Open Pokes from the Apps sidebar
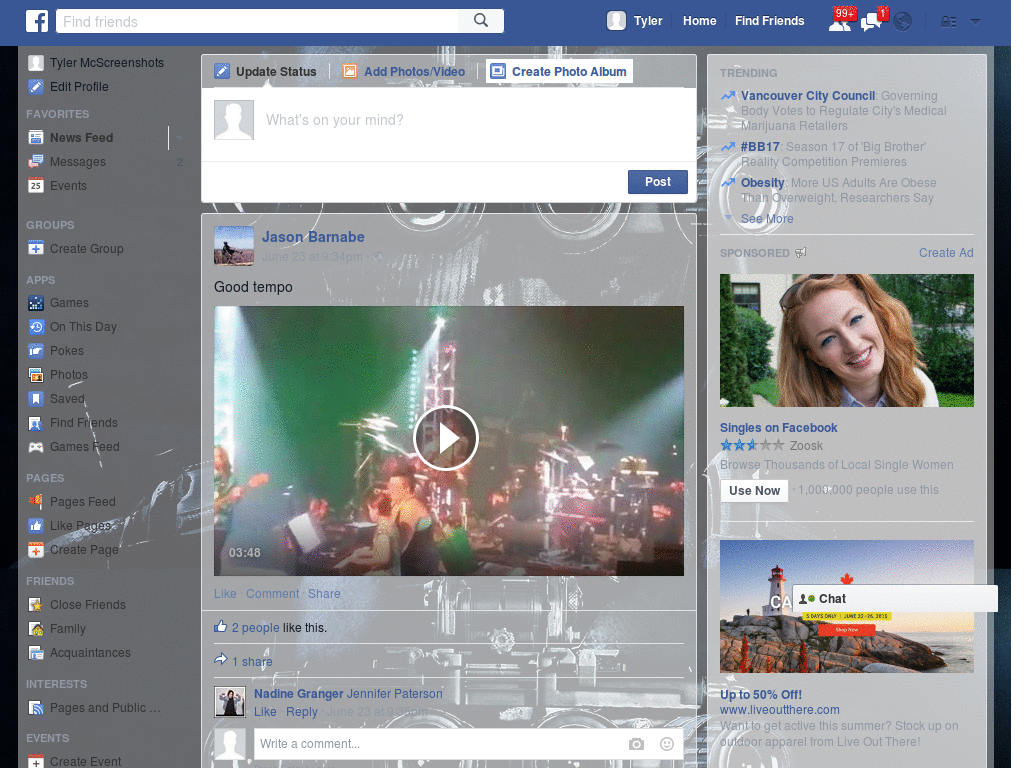The width and height of the screenshot is (1024, 768). [x=69, y=350]
